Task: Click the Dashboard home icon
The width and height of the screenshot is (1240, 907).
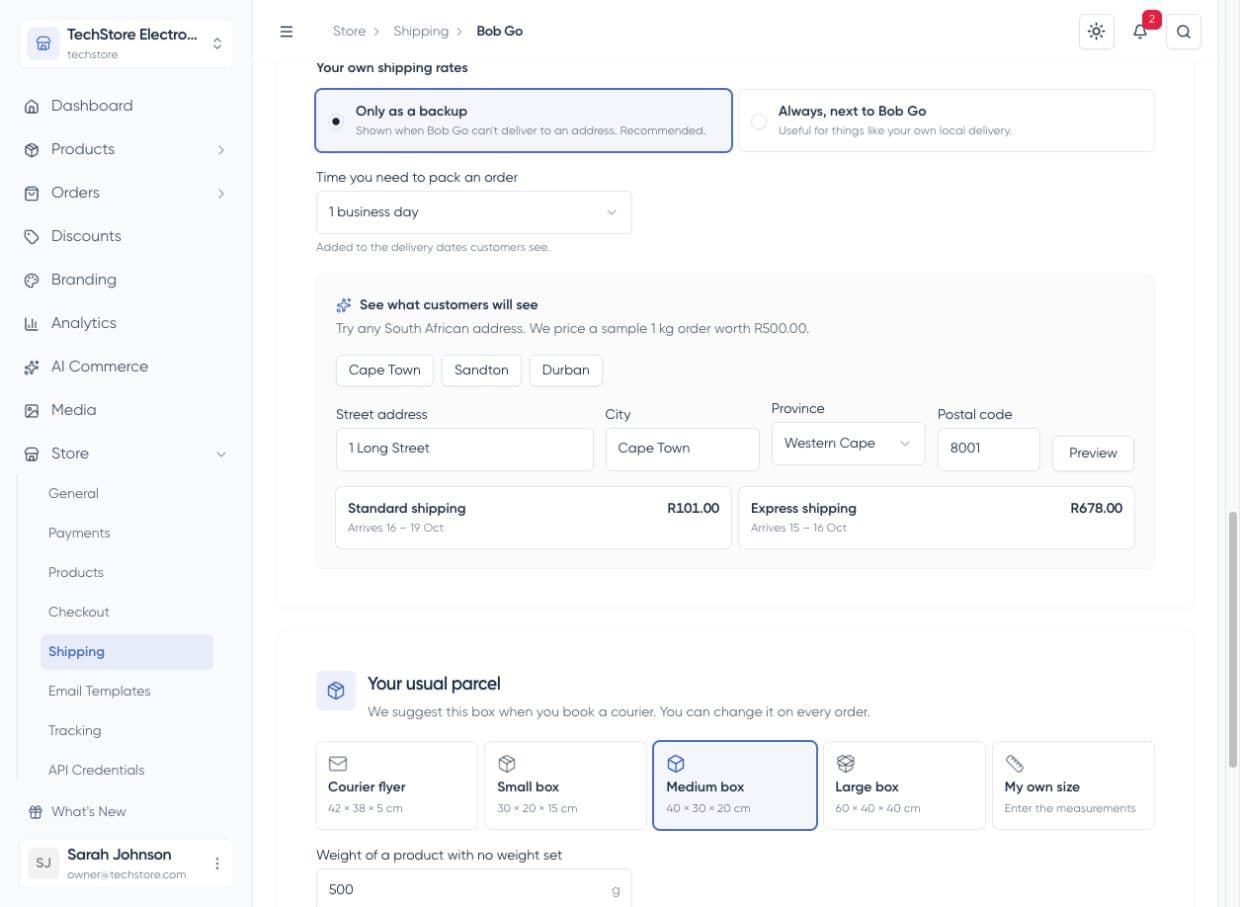Action: click(x=32, y=106)
